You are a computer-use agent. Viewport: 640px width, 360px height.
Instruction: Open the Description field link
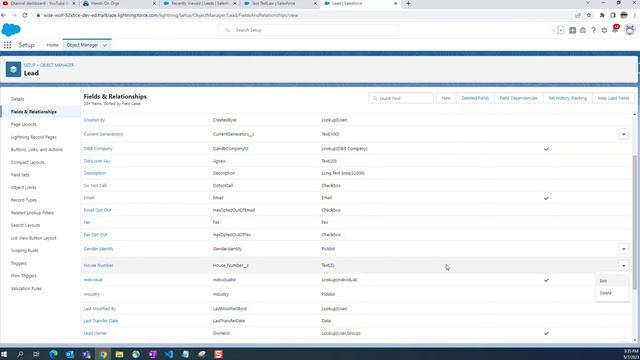(x=95, y=173)
